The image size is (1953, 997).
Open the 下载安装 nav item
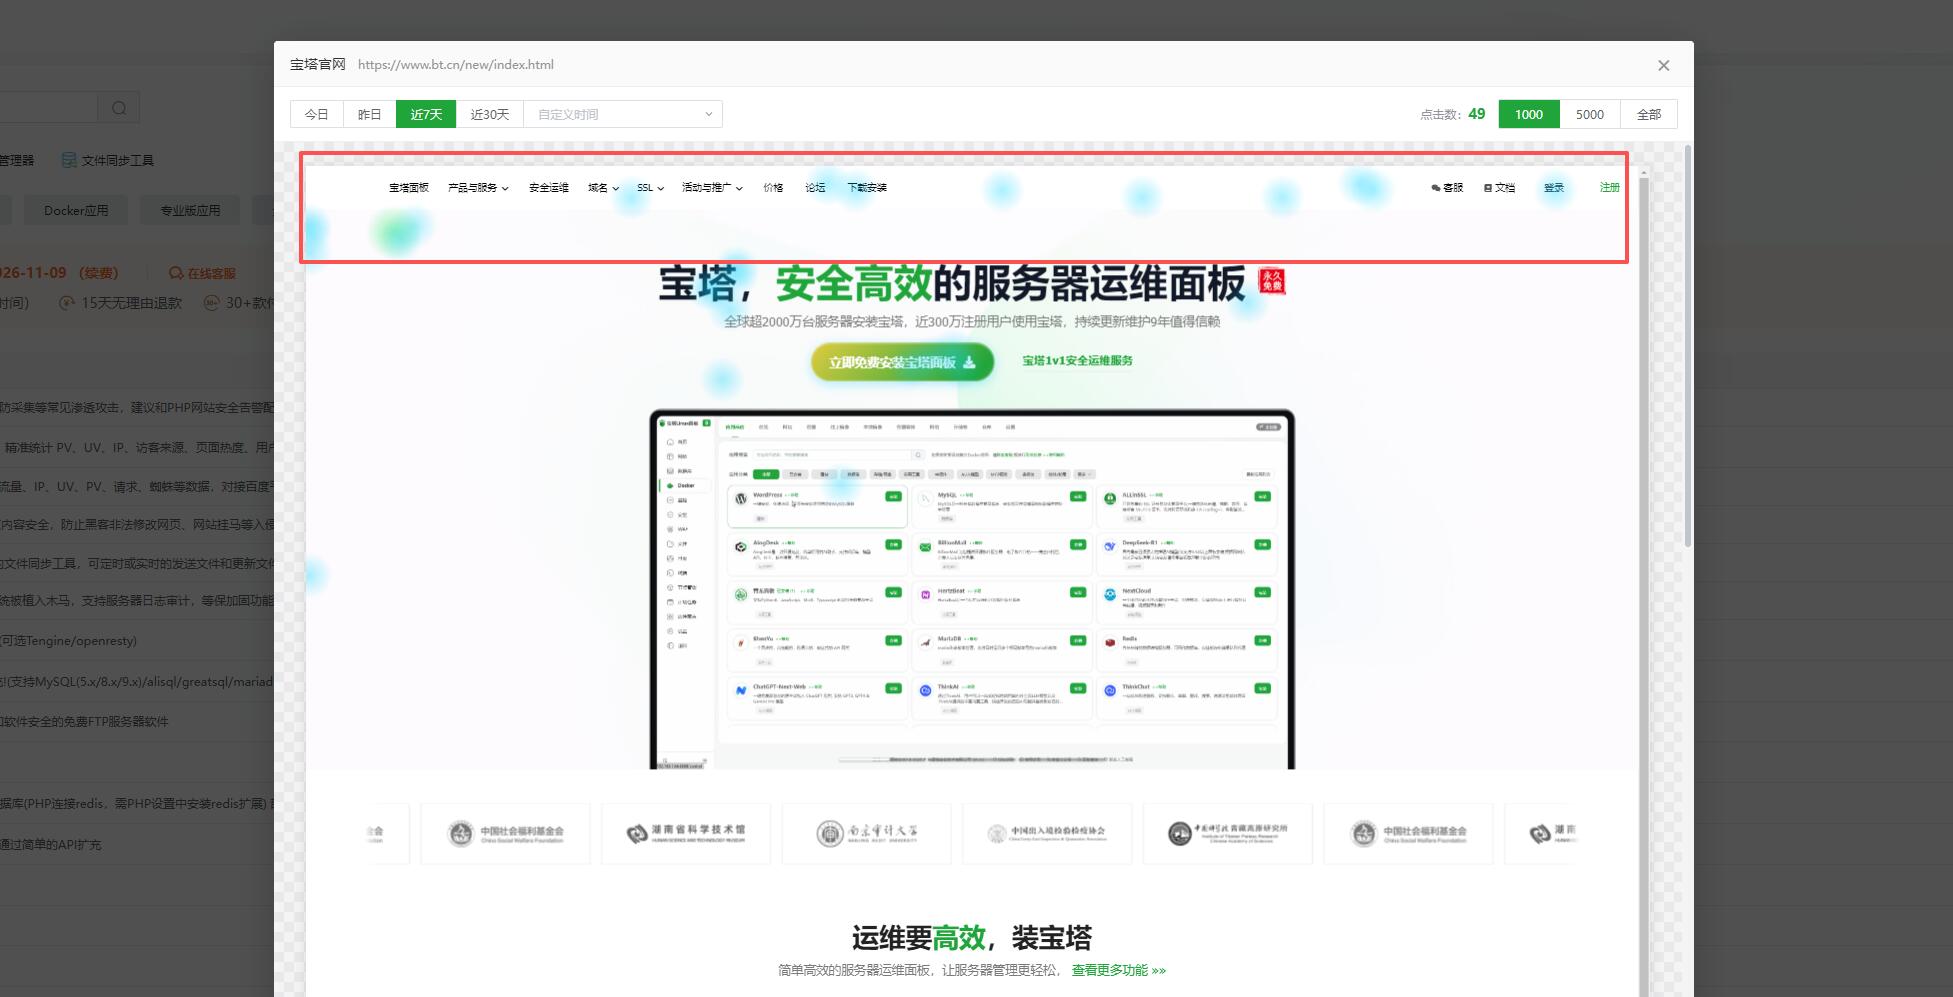[x=867, y=188]
